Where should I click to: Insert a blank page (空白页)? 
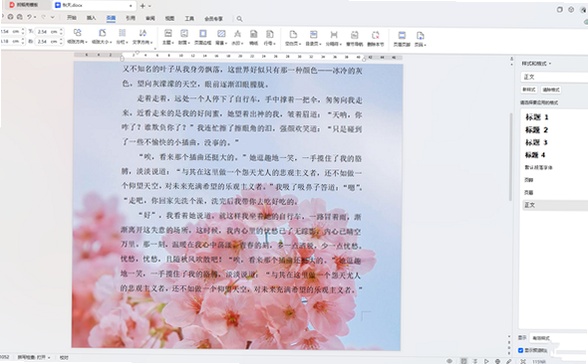(293, 38)
